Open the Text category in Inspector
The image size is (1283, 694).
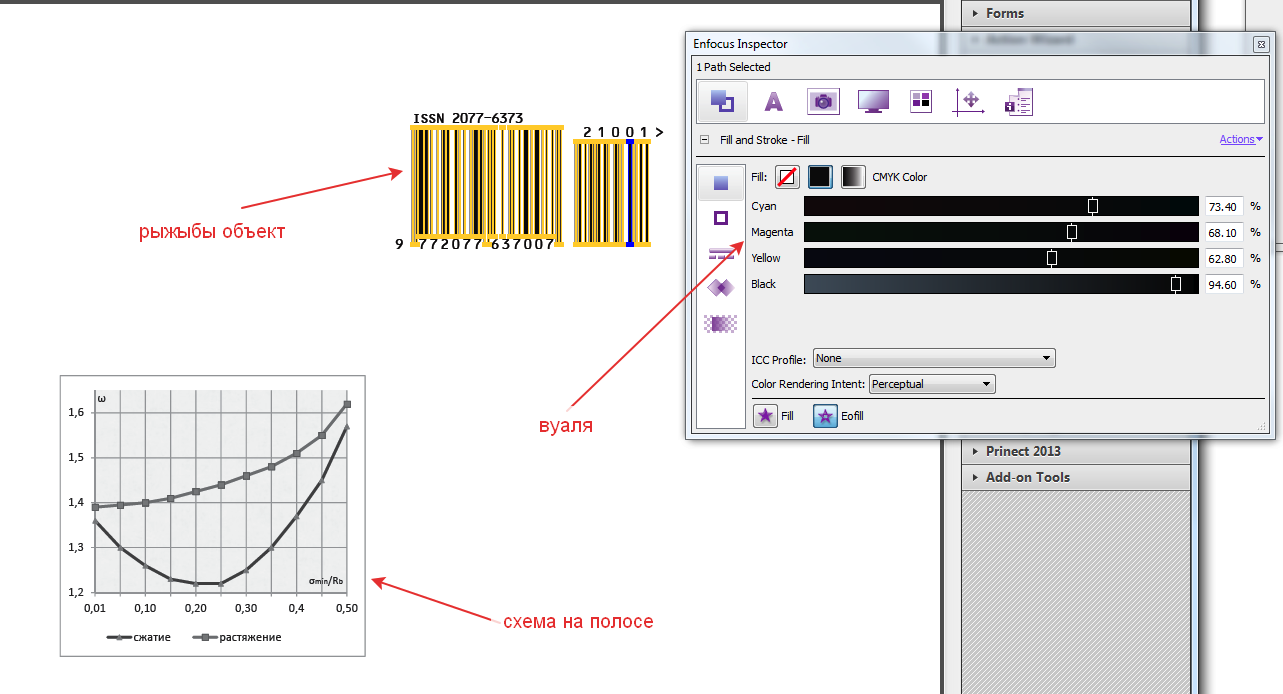pos(773,101)
